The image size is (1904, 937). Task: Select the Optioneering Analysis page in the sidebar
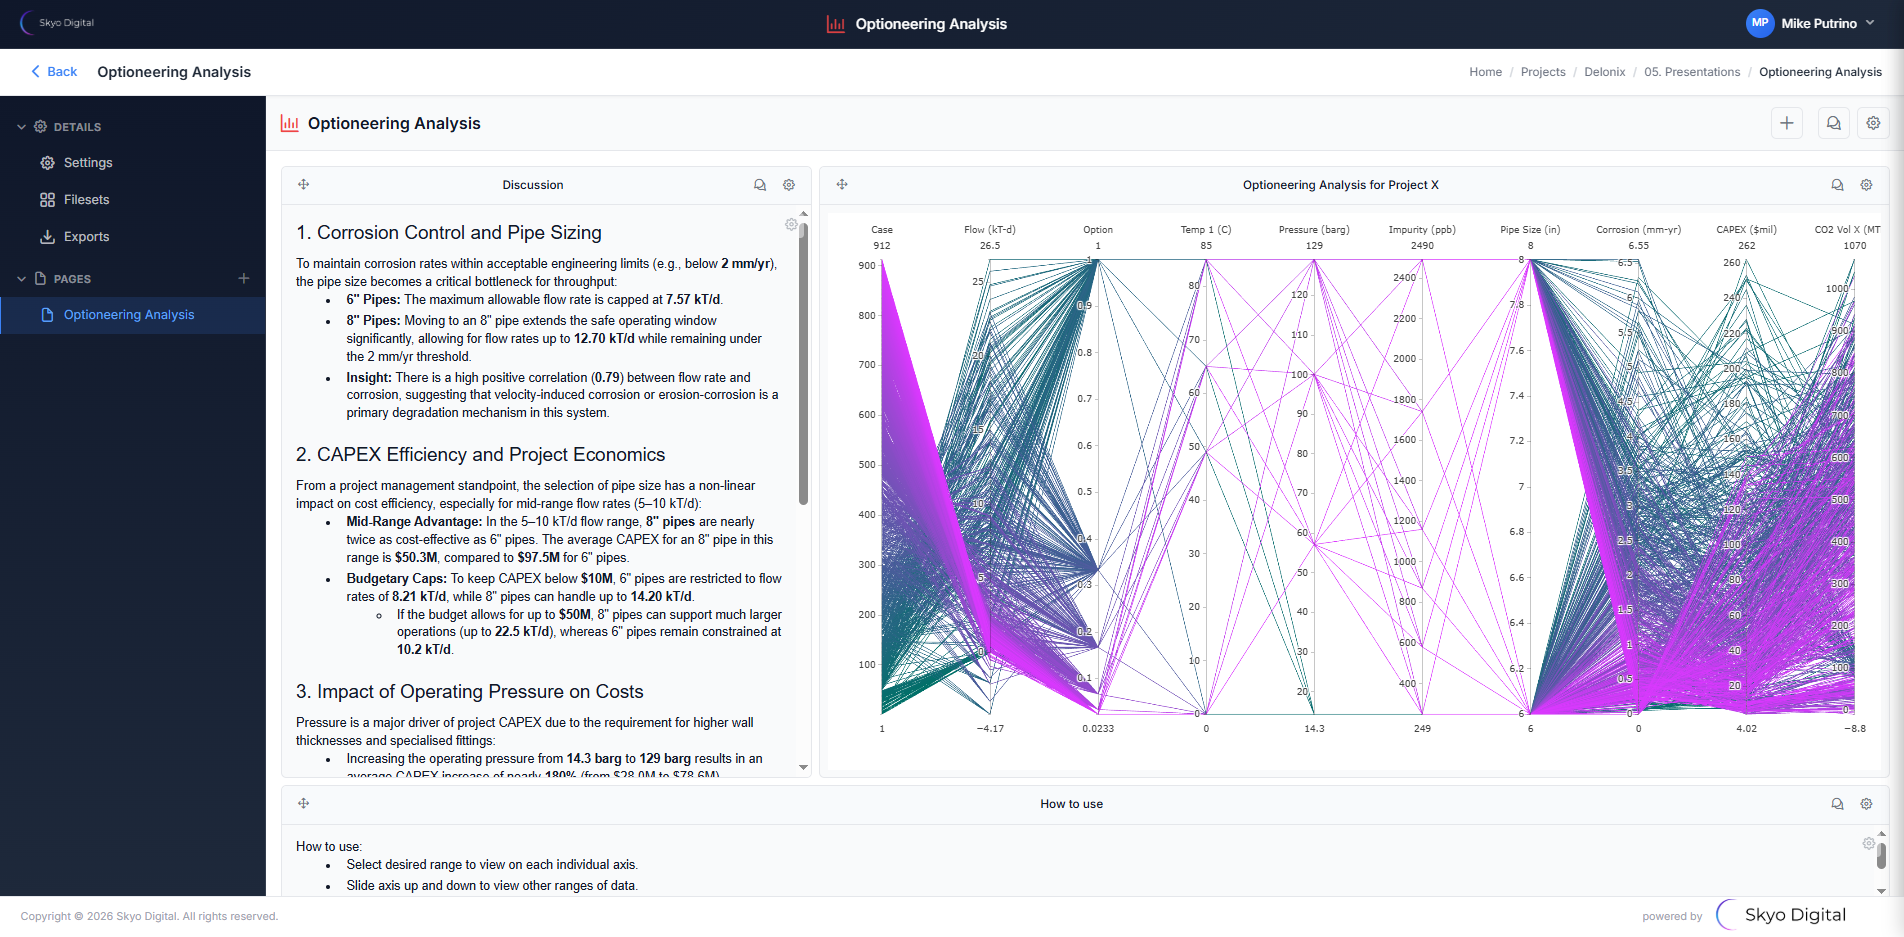[x=129, y=314]
